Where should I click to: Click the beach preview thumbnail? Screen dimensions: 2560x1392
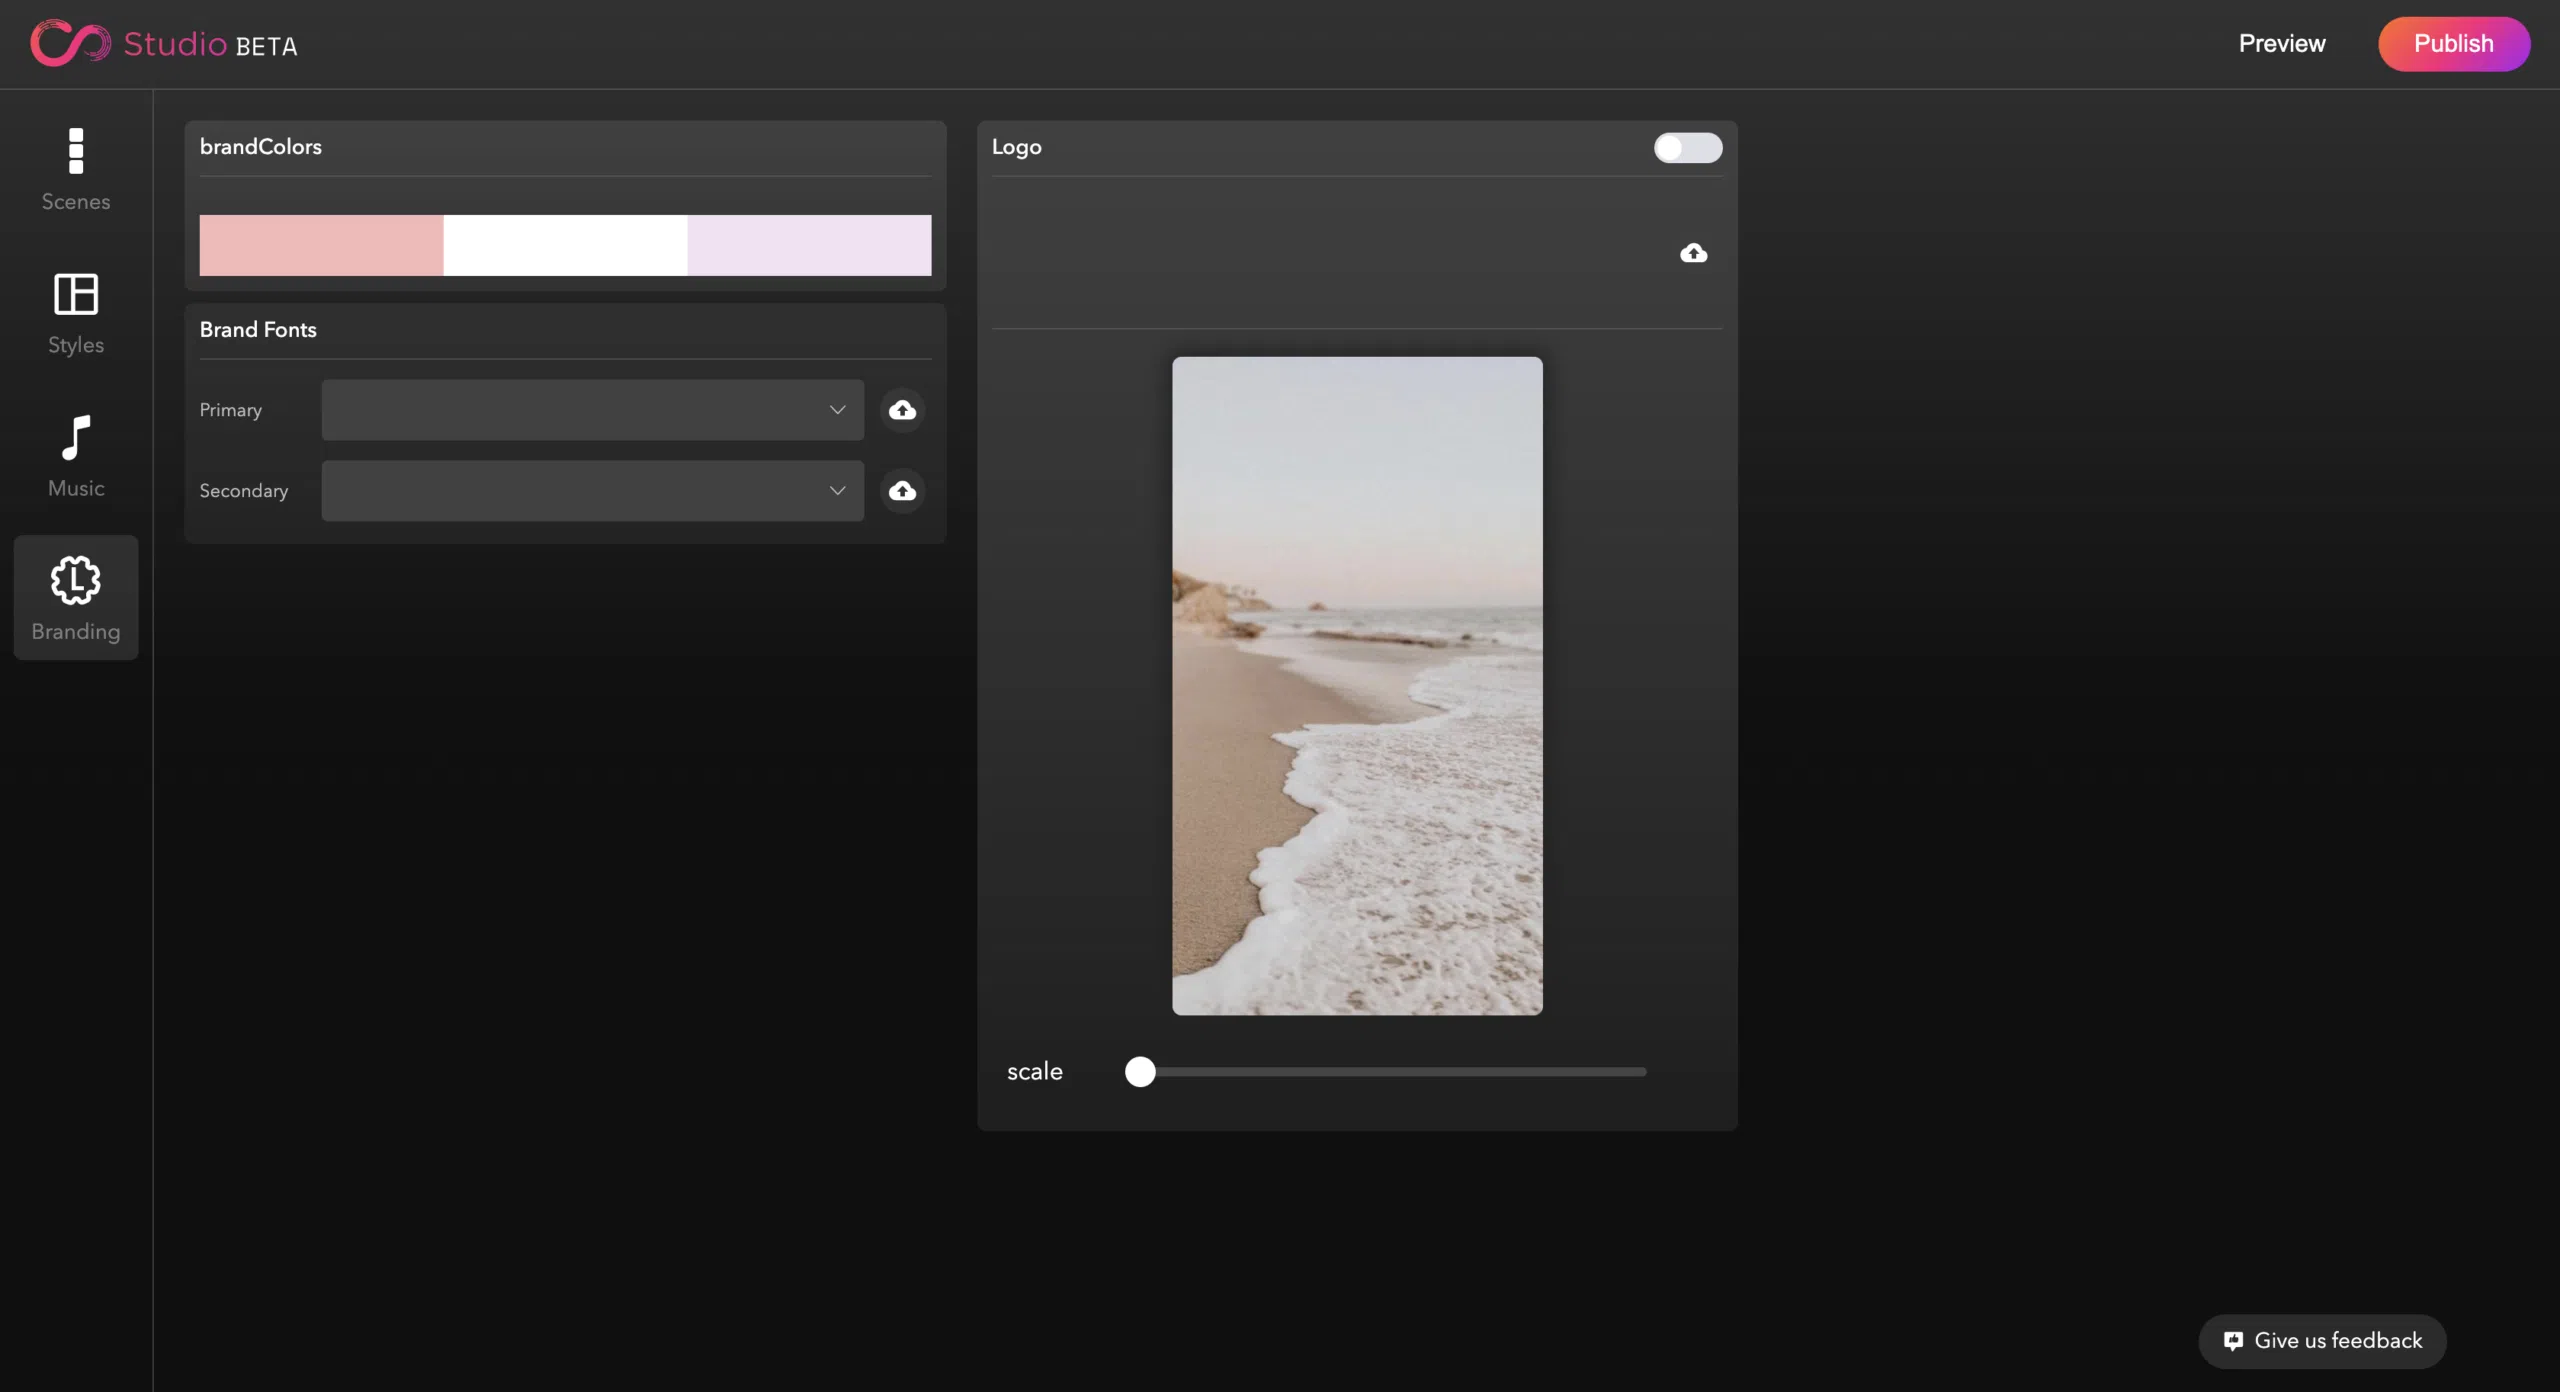tap(1357, 686)
